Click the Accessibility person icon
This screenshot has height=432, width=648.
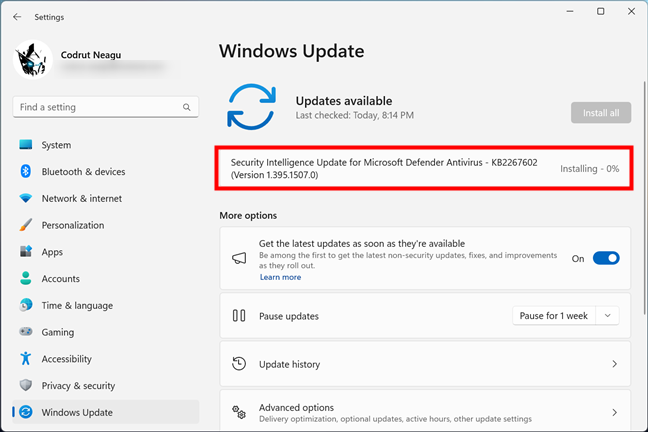click(x=27, y=359)
